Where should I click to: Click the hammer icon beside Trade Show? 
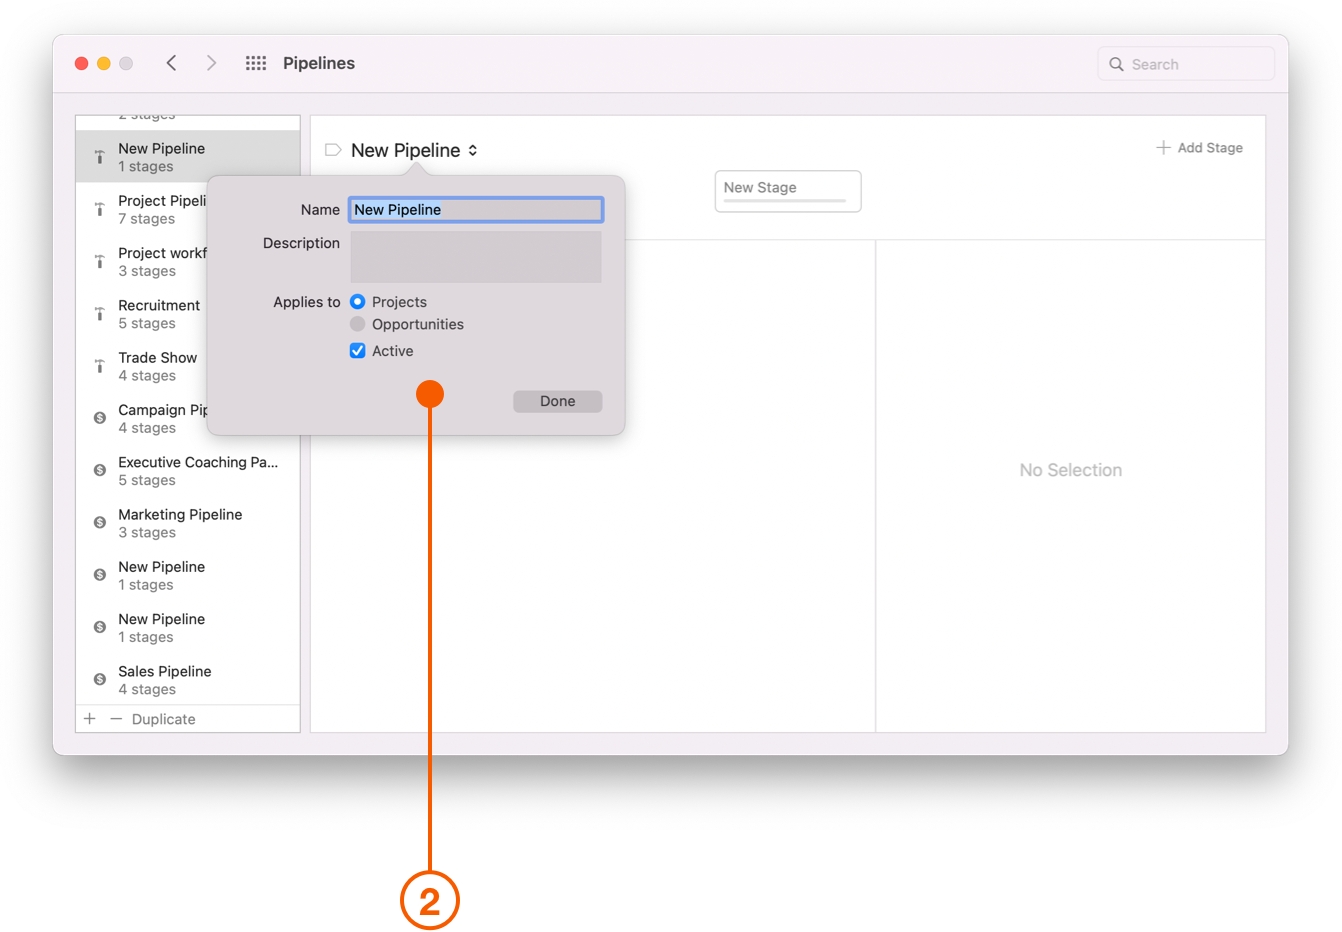tap(99, 365)
